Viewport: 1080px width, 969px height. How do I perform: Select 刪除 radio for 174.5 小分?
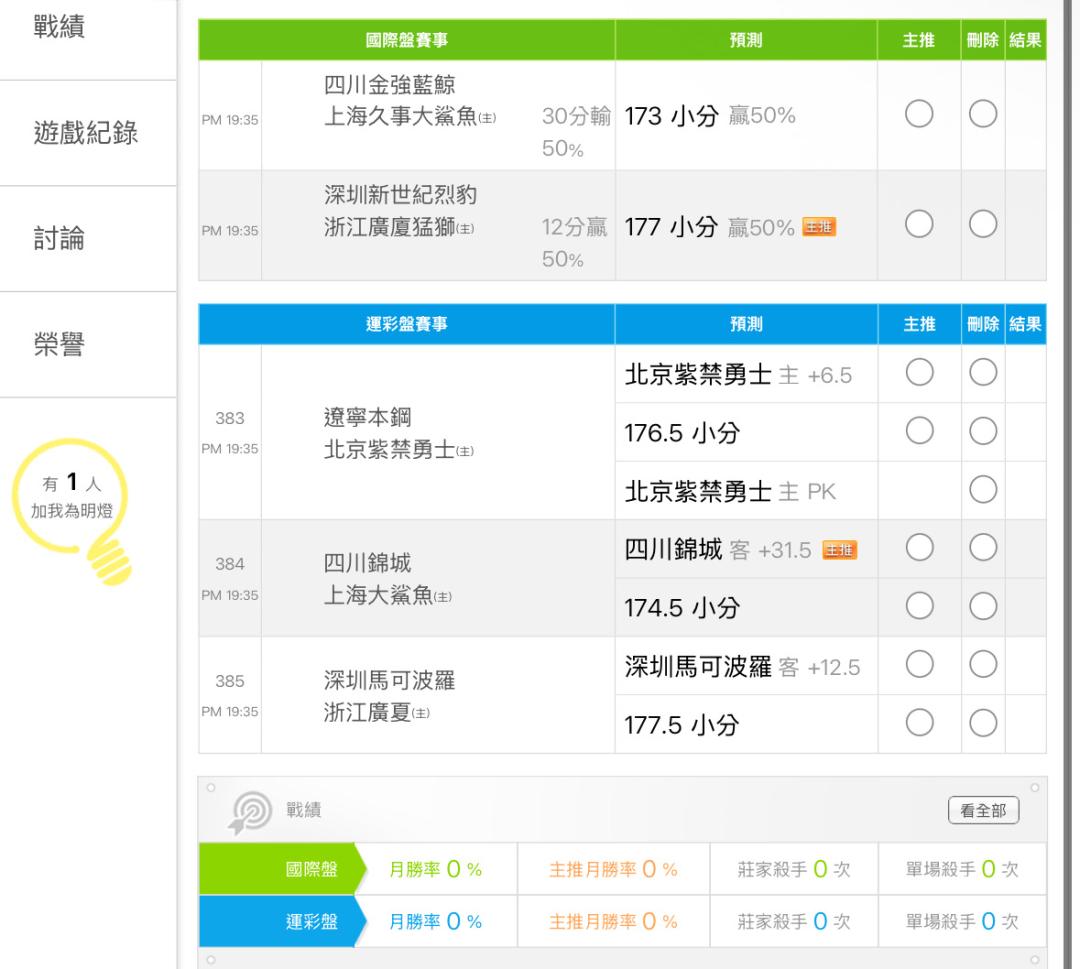coord(983,607)
